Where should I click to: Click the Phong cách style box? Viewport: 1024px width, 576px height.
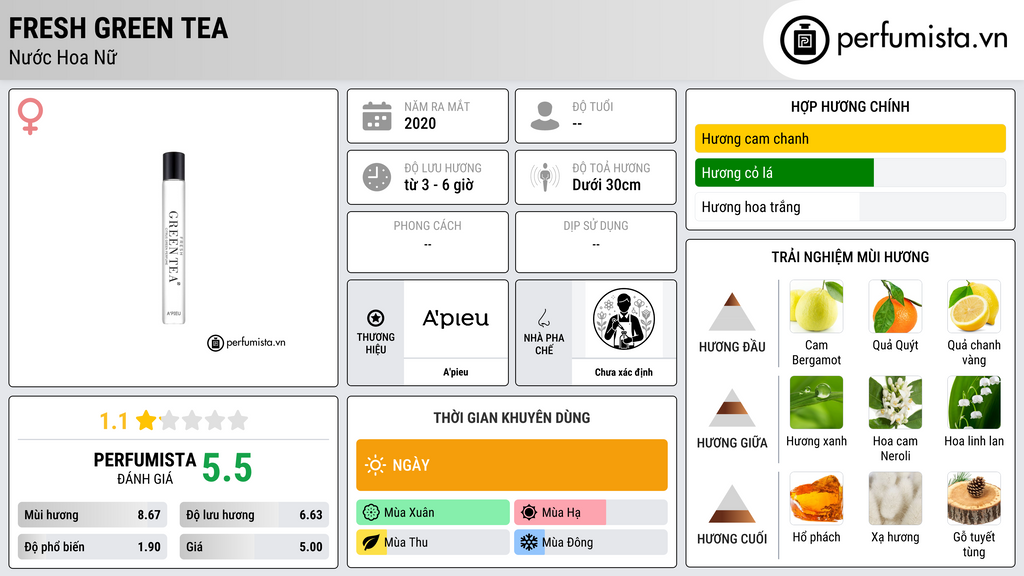(428, 242)
